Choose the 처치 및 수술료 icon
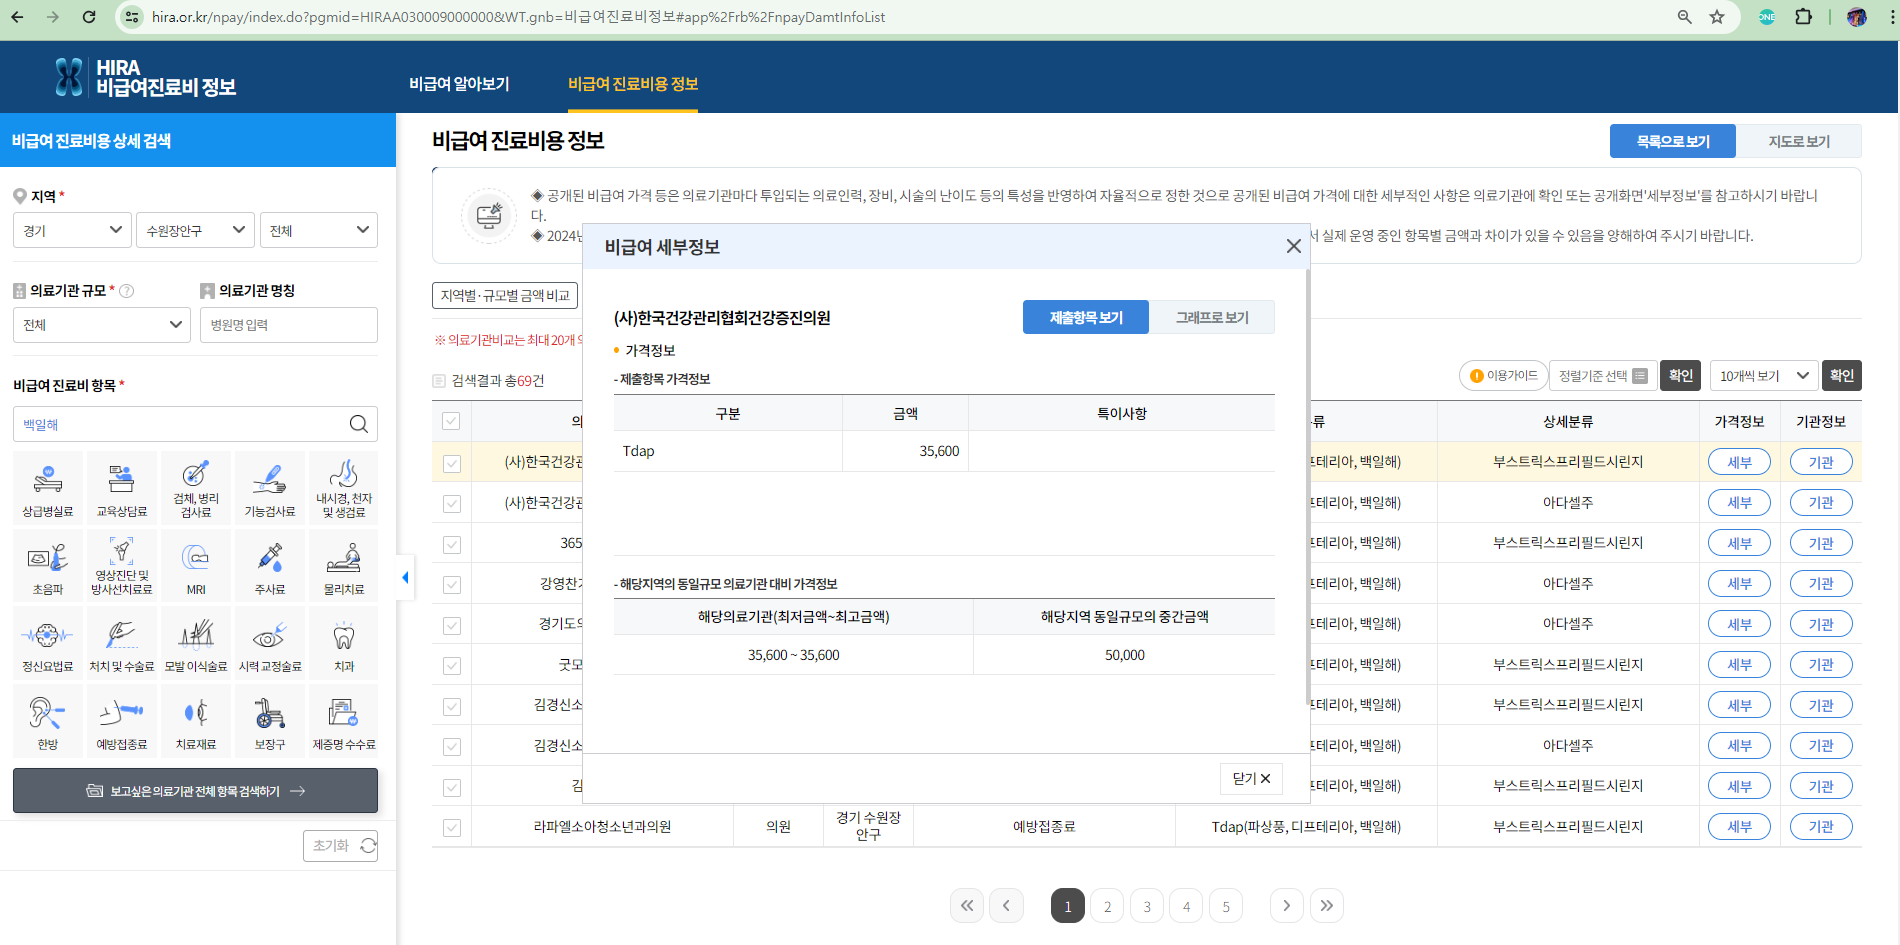Viewport: 1900px width, 945px height. point(122,643)
